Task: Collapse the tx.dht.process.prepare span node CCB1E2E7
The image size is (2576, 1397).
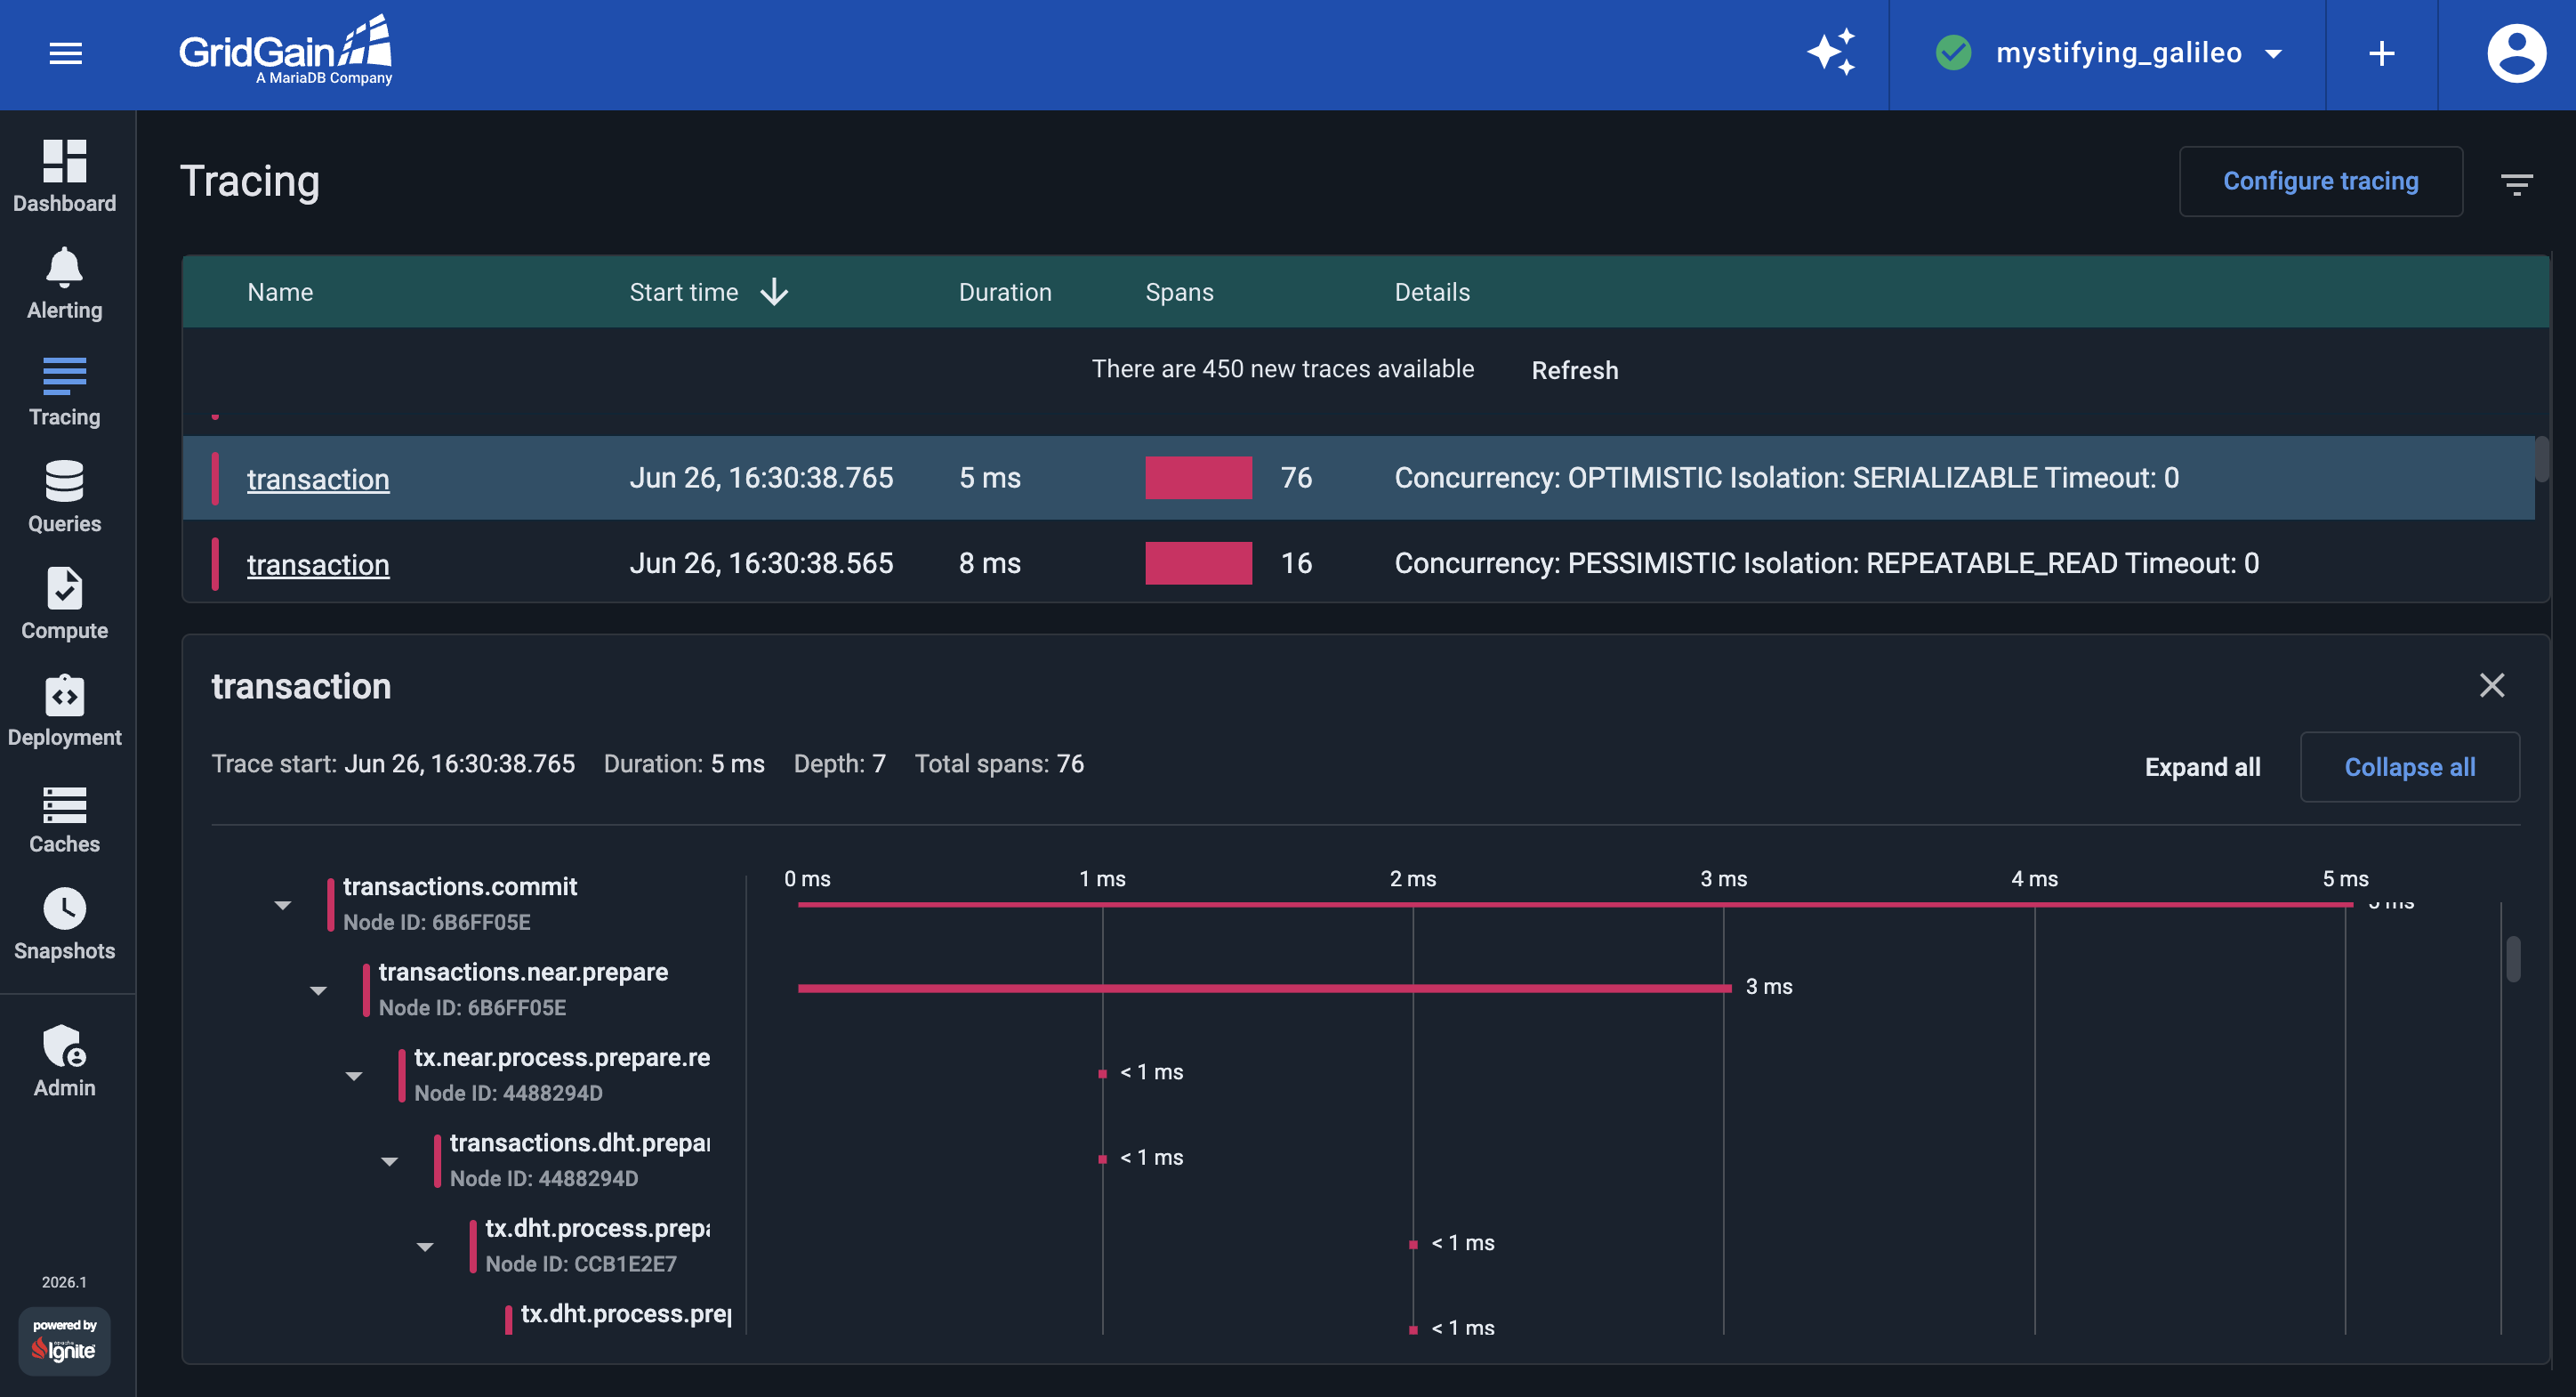Action: [425, 1247]
